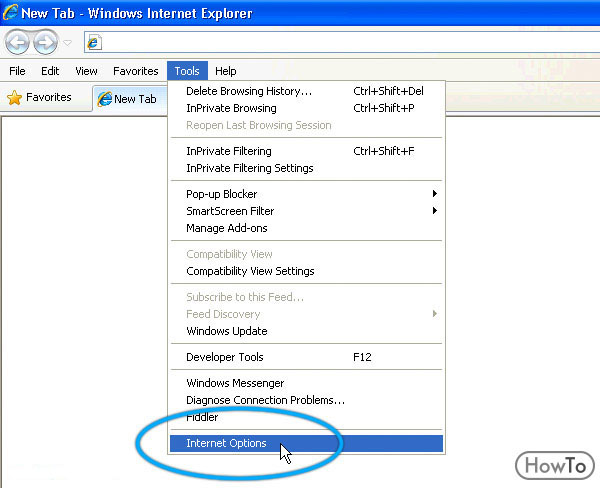Open InPrivate Filtering Settings

[306, 168]
